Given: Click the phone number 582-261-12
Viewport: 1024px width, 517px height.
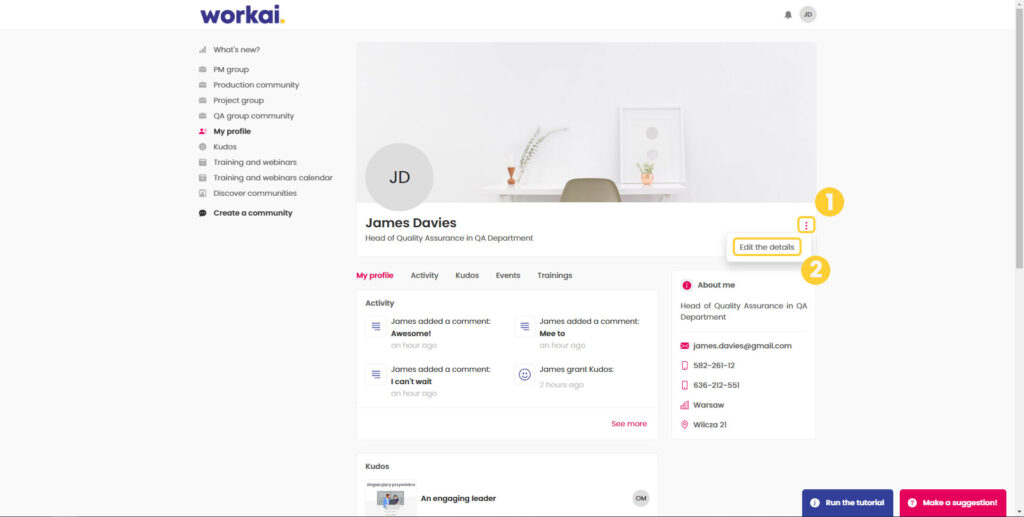Looking at the screenshot, I should (714, 366).
